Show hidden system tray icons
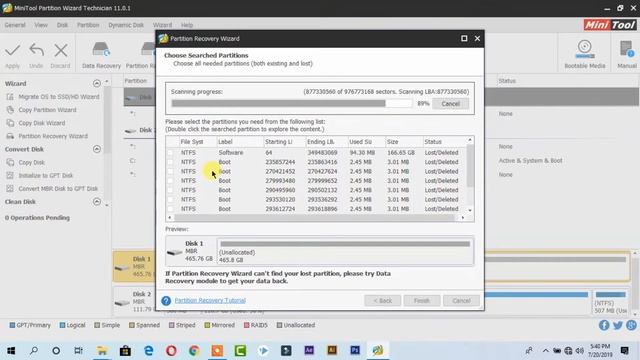 pos(545,351)
